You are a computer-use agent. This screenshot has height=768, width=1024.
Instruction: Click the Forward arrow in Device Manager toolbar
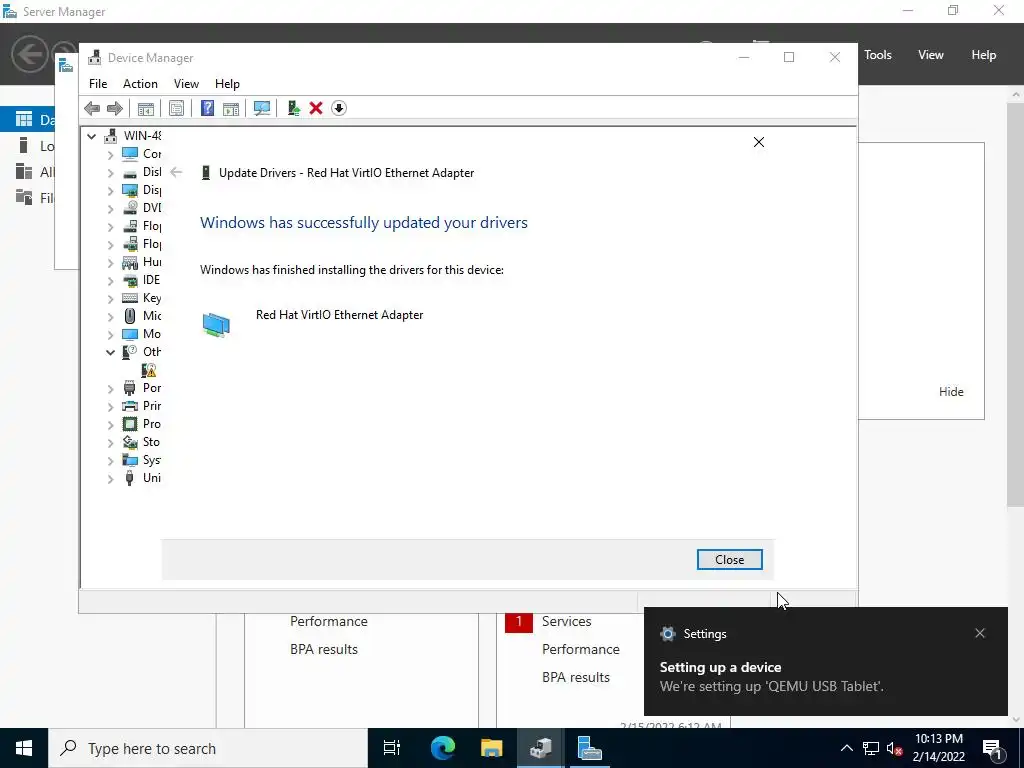coord(114,108)
